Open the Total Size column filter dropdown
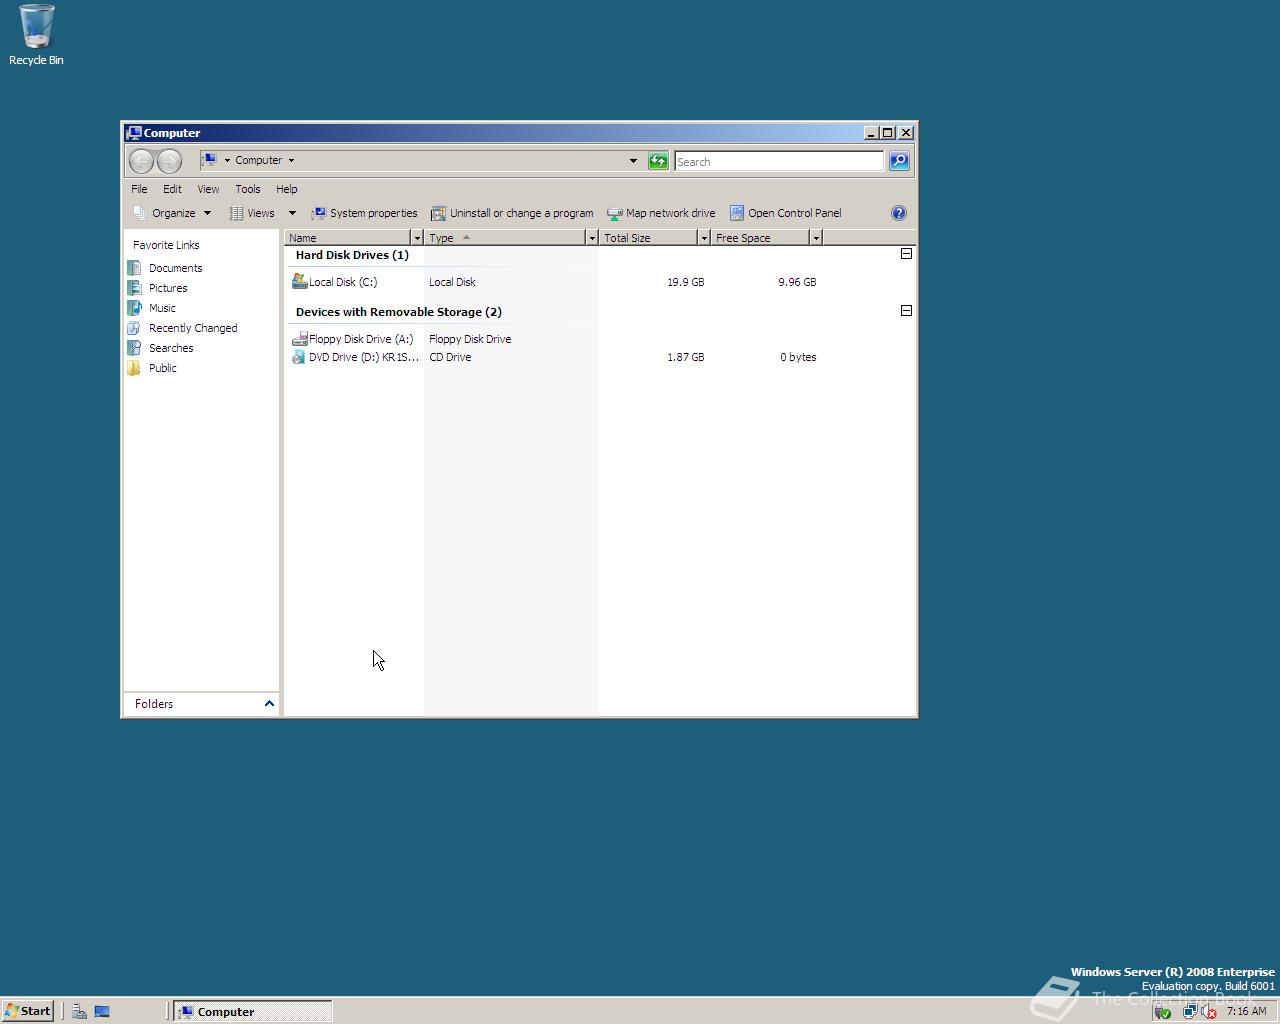The height and width of the screenshot is (1024, 1280). coord(704,238)
